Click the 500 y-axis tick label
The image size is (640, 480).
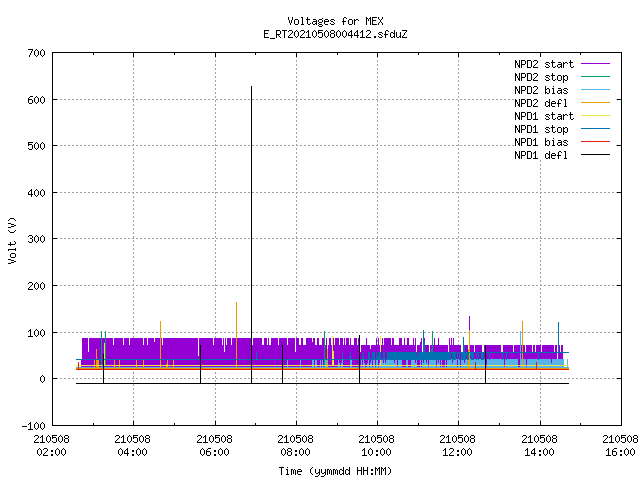pyautogui.click(x=37, y=146)
